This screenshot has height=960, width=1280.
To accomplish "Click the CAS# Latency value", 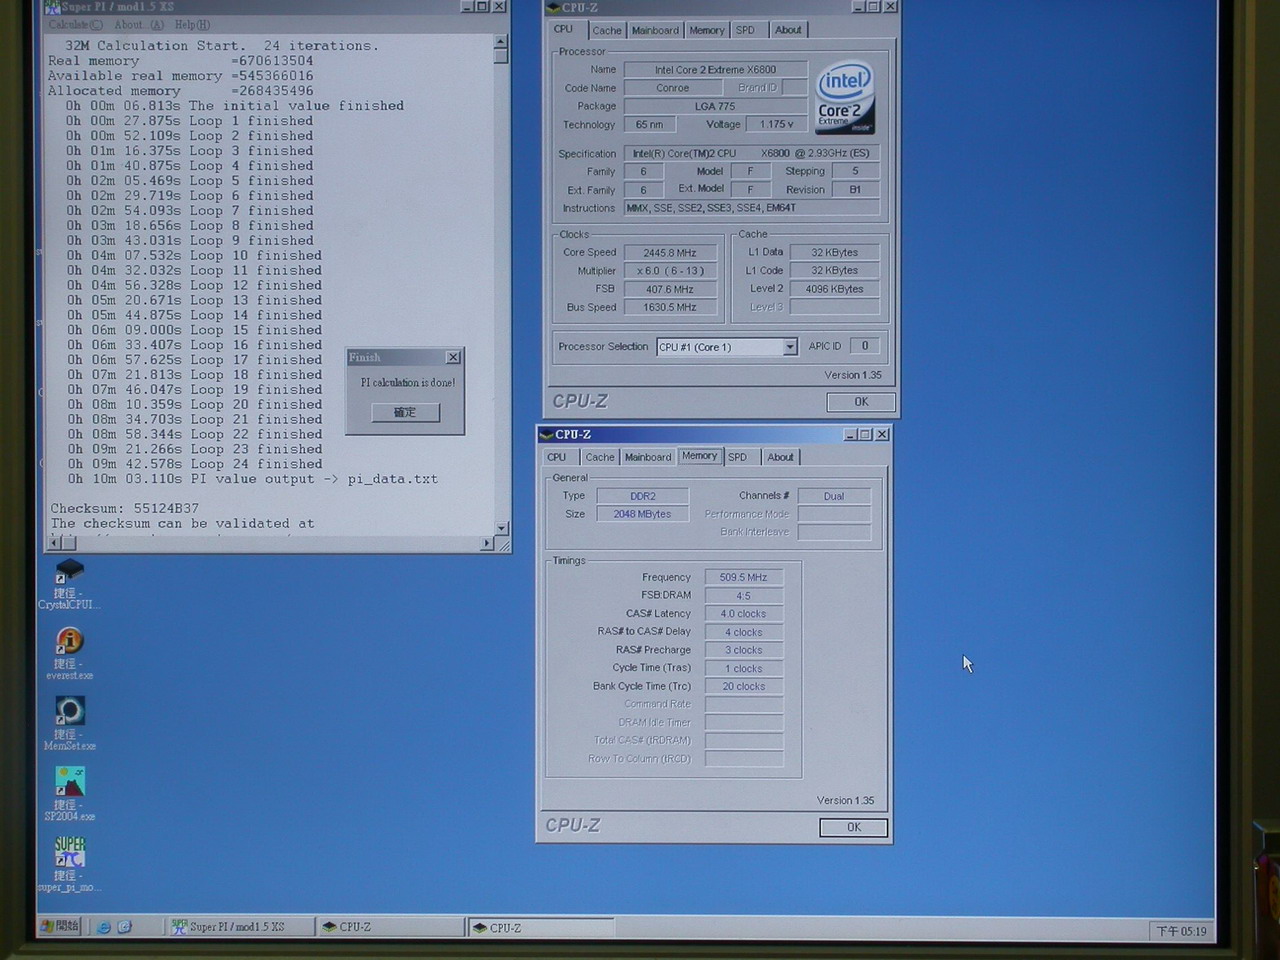I will click(x=743, y=614).
